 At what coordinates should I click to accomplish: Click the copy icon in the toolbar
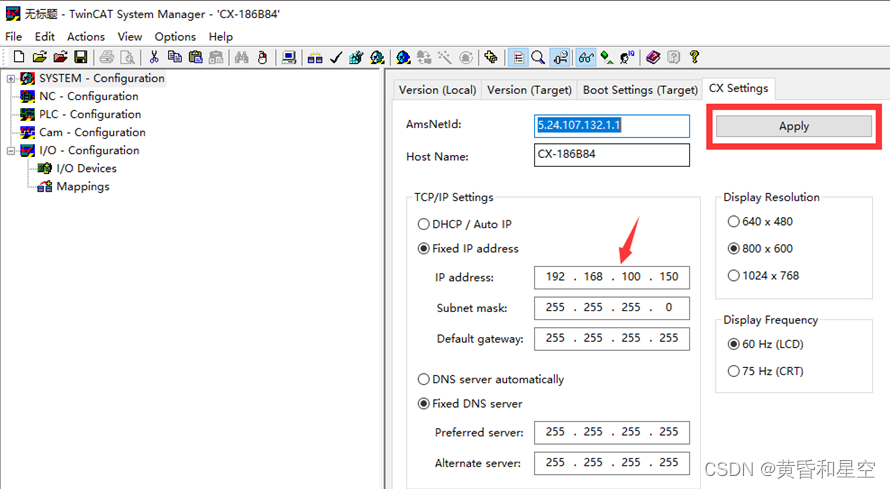click(175, 57)
